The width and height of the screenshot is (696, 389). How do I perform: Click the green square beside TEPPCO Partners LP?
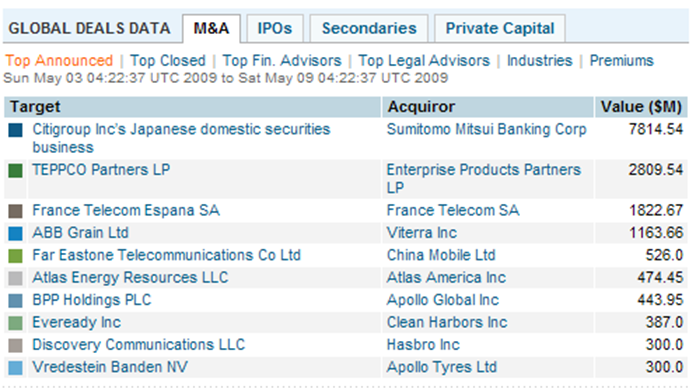click(x=16, y=171)
